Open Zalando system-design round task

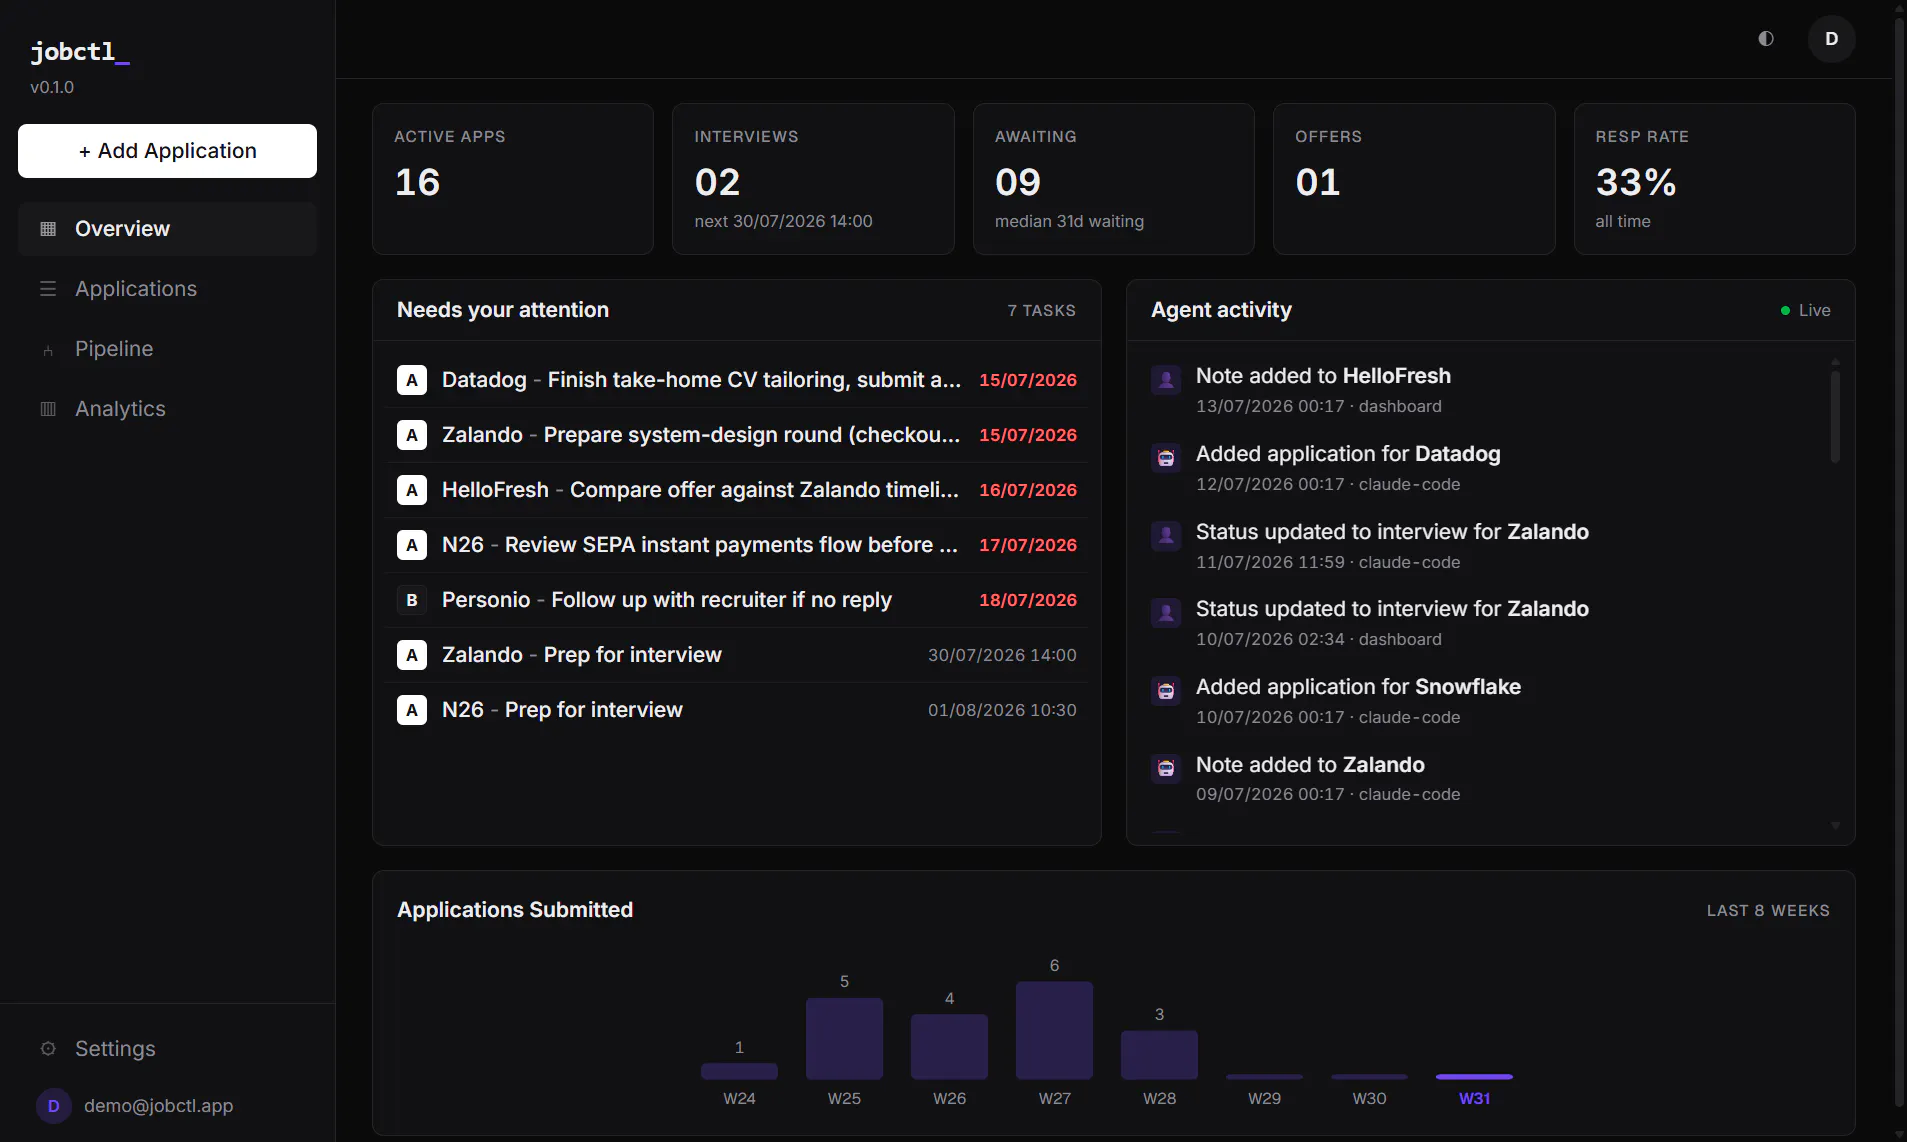pos(737,435)
